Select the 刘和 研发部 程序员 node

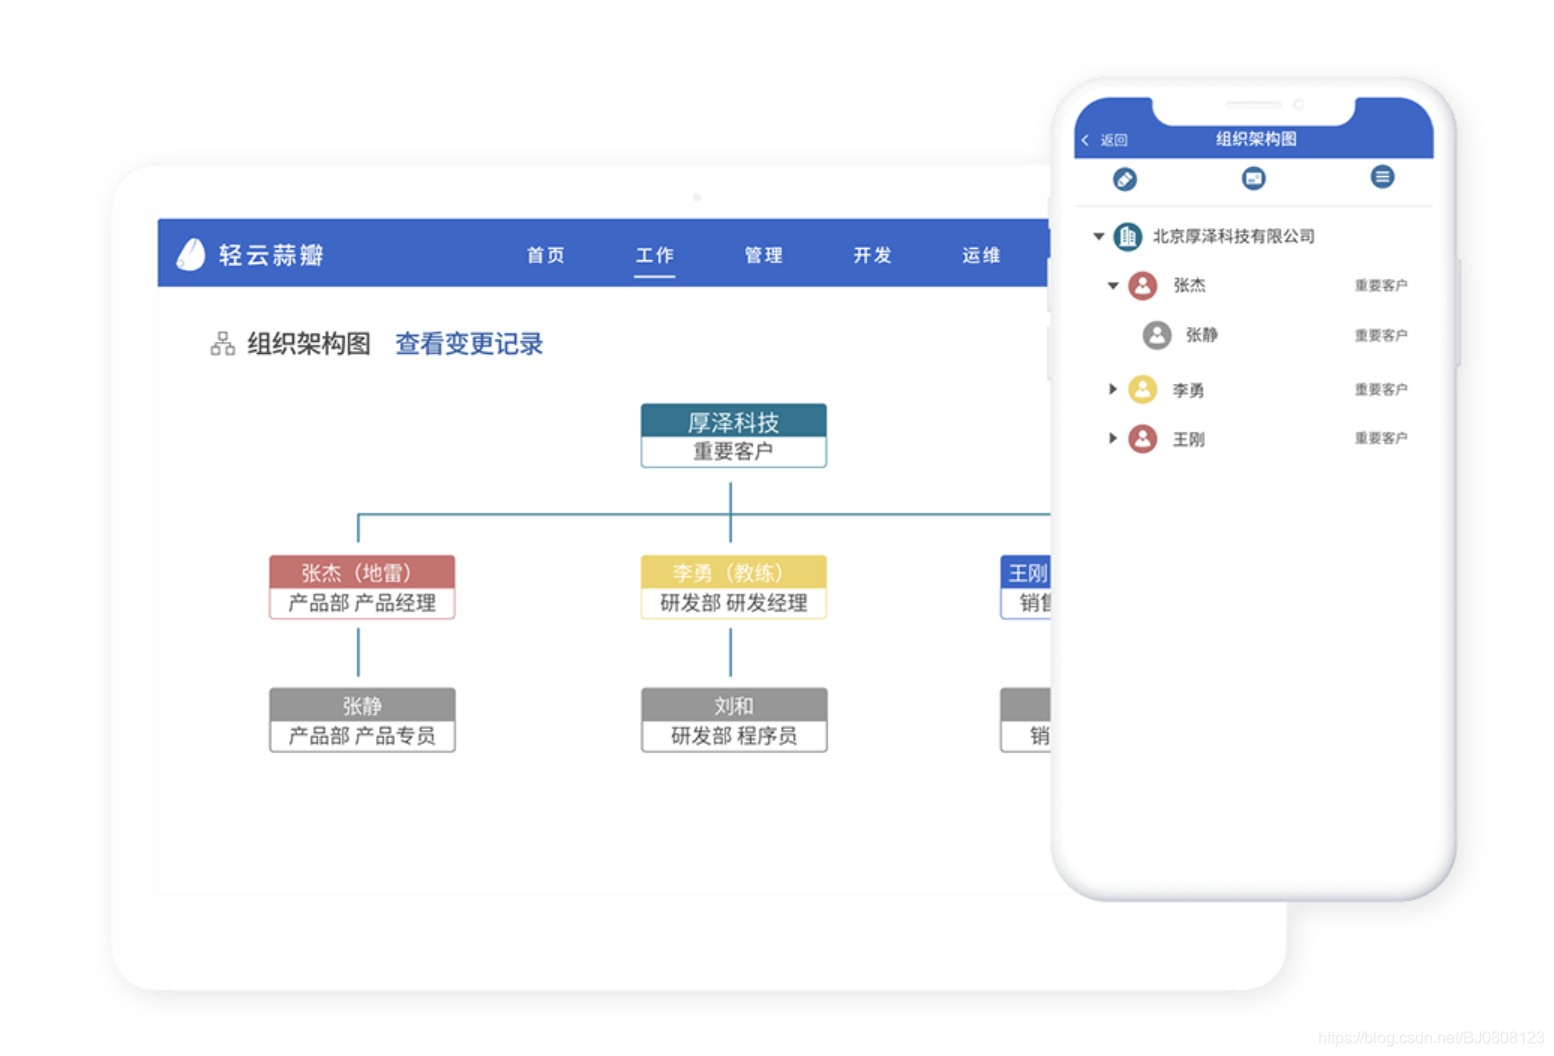[x=734, y=720]
